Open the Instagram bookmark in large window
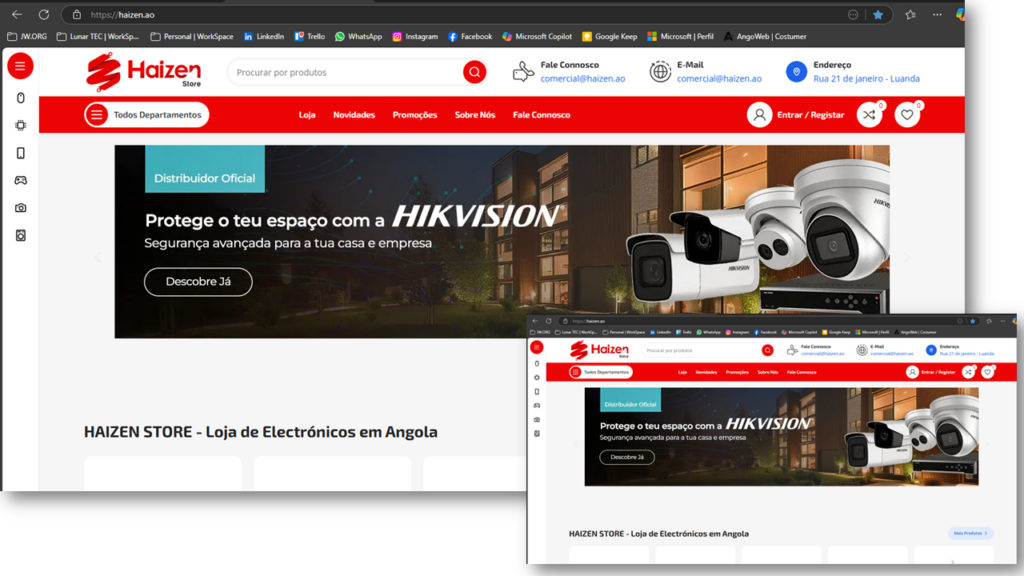The width and height of the screenshot is (1024, 576). (415, 37)
